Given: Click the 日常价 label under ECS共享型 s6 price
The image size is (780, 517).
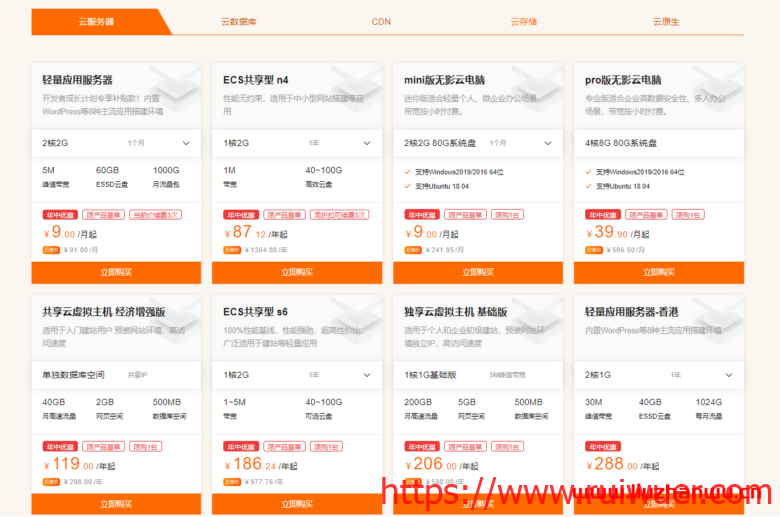Looking at the screenshot, I should tap(231, 481).
